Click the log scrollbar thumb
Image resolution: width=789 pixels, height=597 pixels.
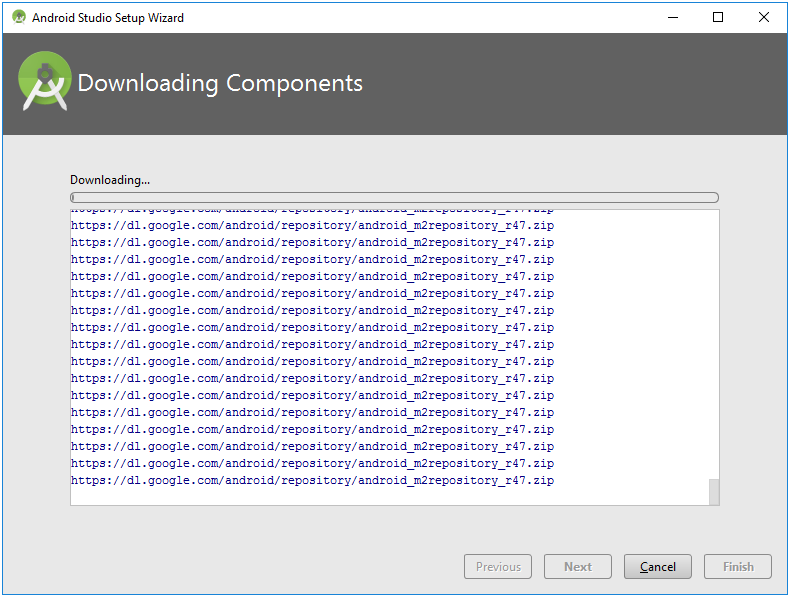point(714,492)
